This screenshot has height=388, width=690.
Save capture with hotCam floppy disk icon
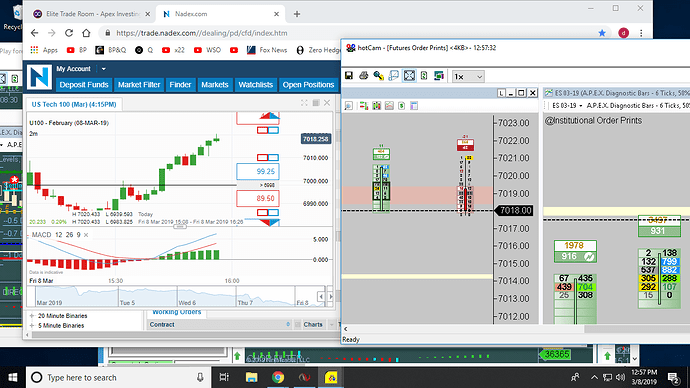pyautogui.click(x=349, y=76)
